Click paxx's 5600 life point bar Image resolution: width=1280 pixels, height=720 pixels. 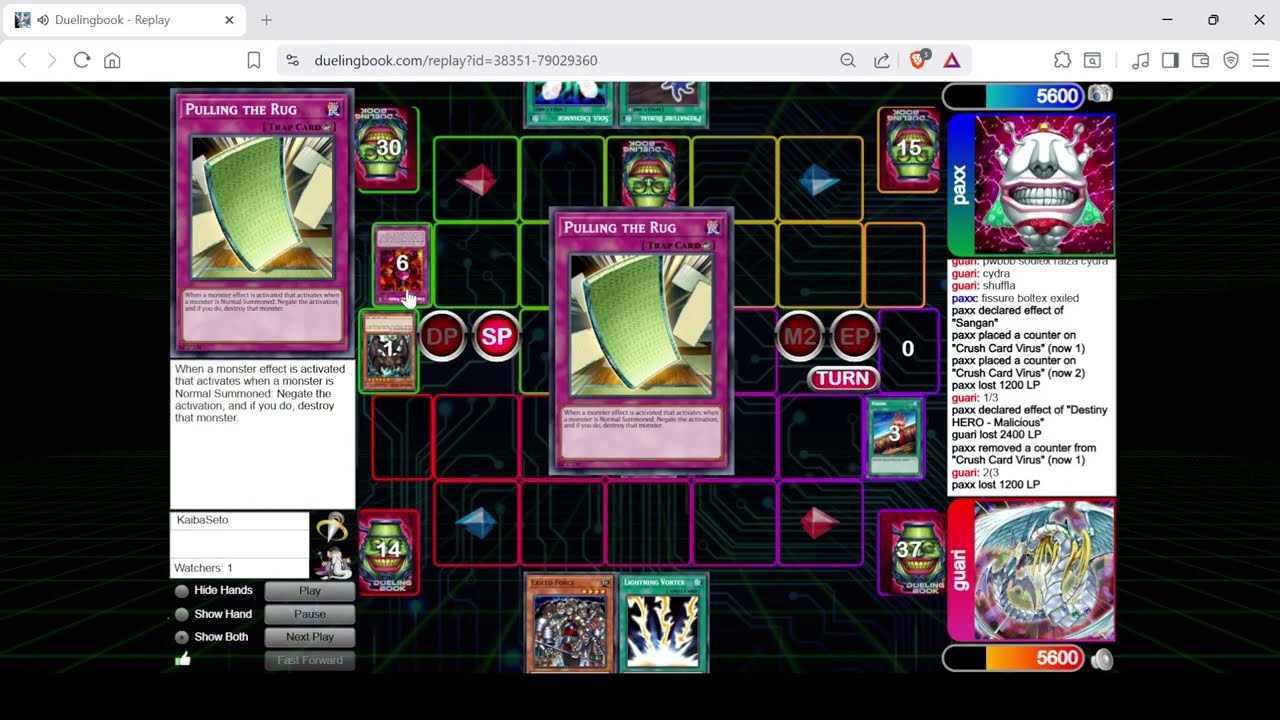point(1013,96)
